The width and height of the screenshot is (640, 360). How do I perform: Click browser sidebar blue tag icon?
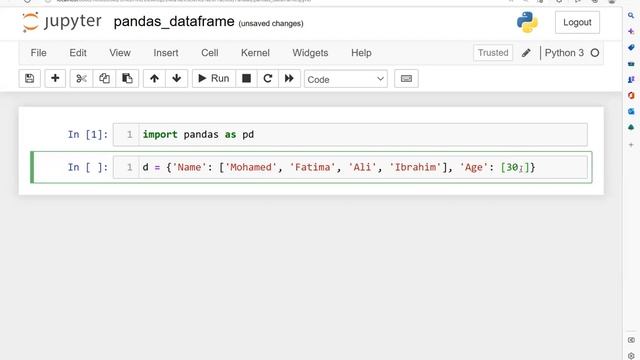(631, 47)
